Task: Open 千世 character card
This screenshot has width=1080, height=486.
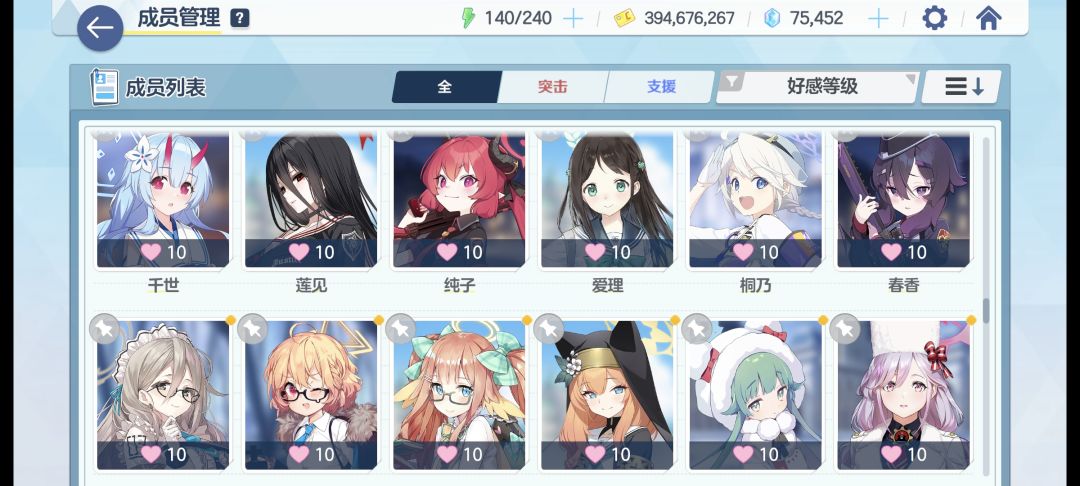Action: pyautogui.click(x=163, y=200)
